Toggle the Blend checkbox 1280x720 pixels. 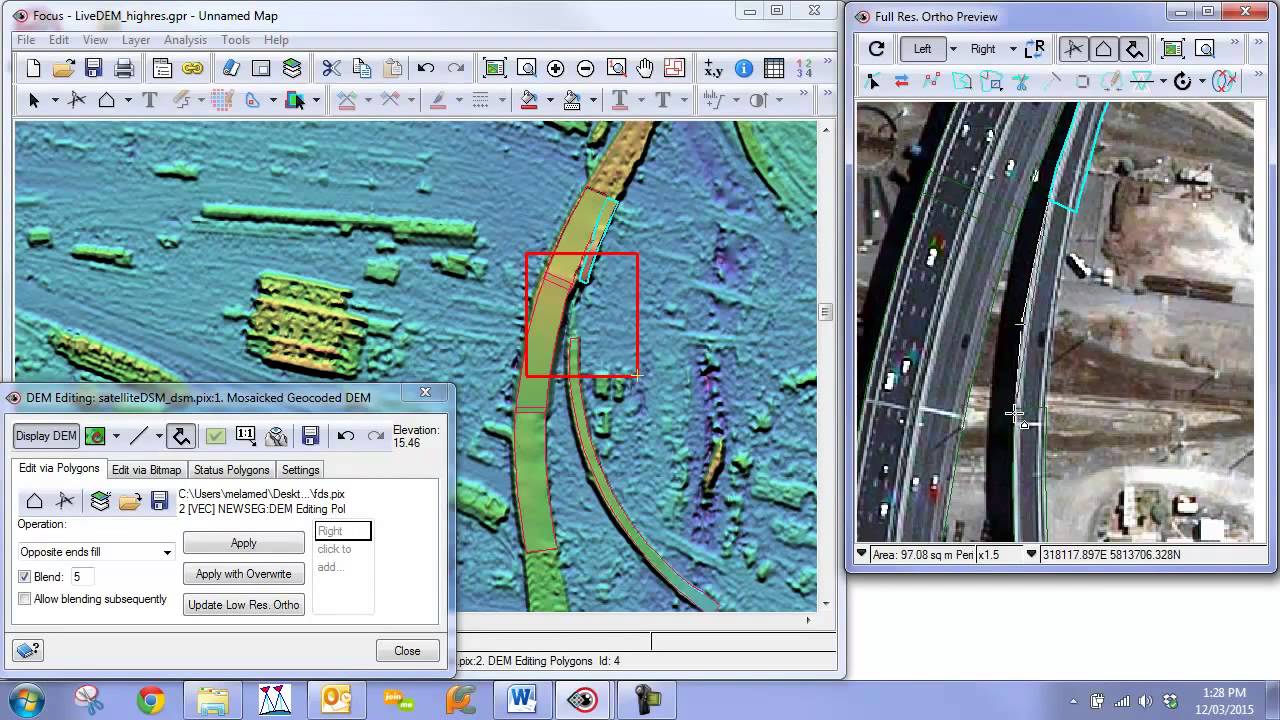(25, 577)
